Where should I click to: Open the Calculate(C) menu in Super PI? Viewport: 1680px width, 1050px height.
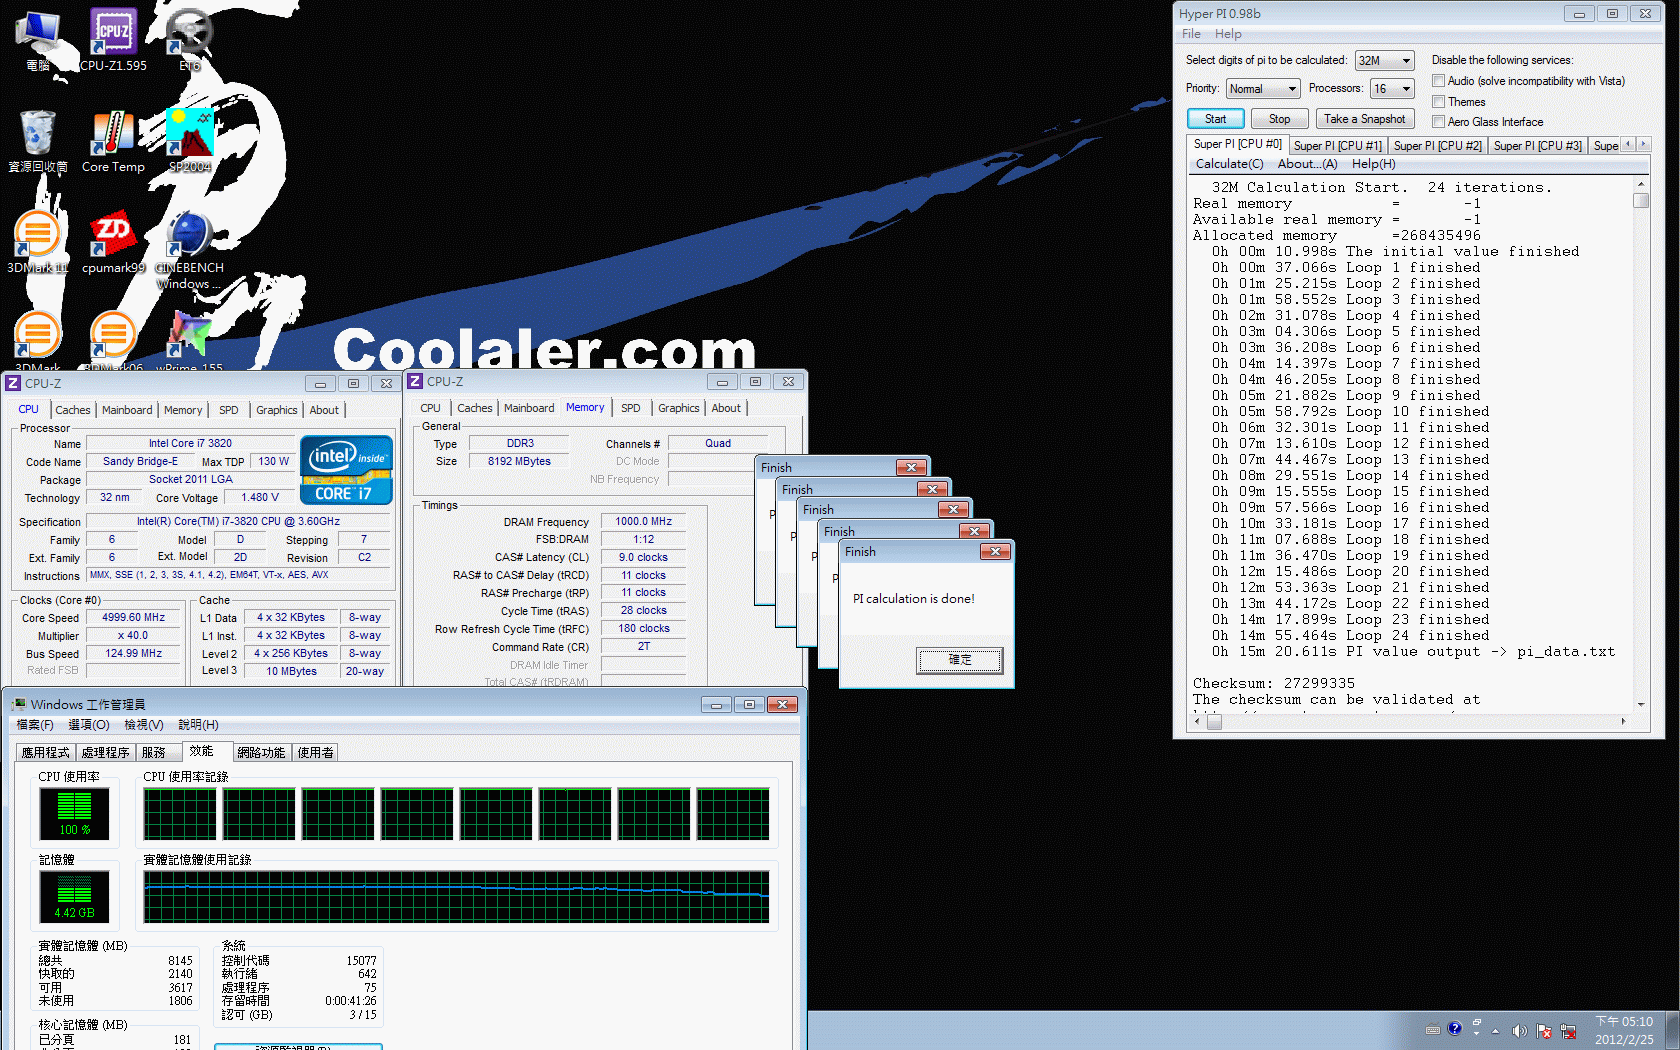tap(1229, 164)
